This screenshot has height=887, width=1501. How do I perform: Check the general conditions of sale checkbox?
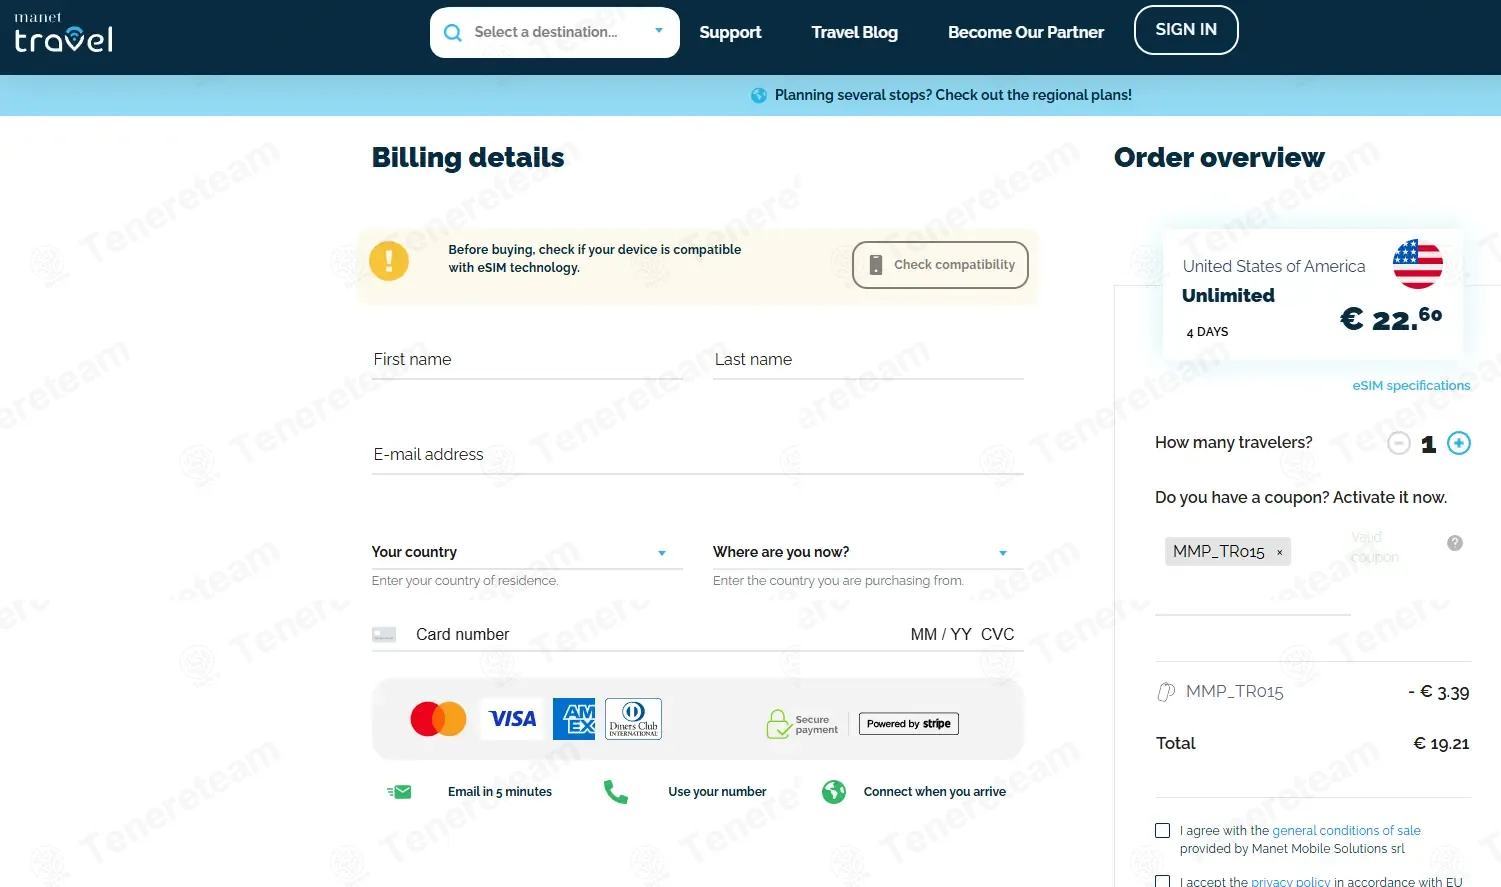pos(1162,831)
